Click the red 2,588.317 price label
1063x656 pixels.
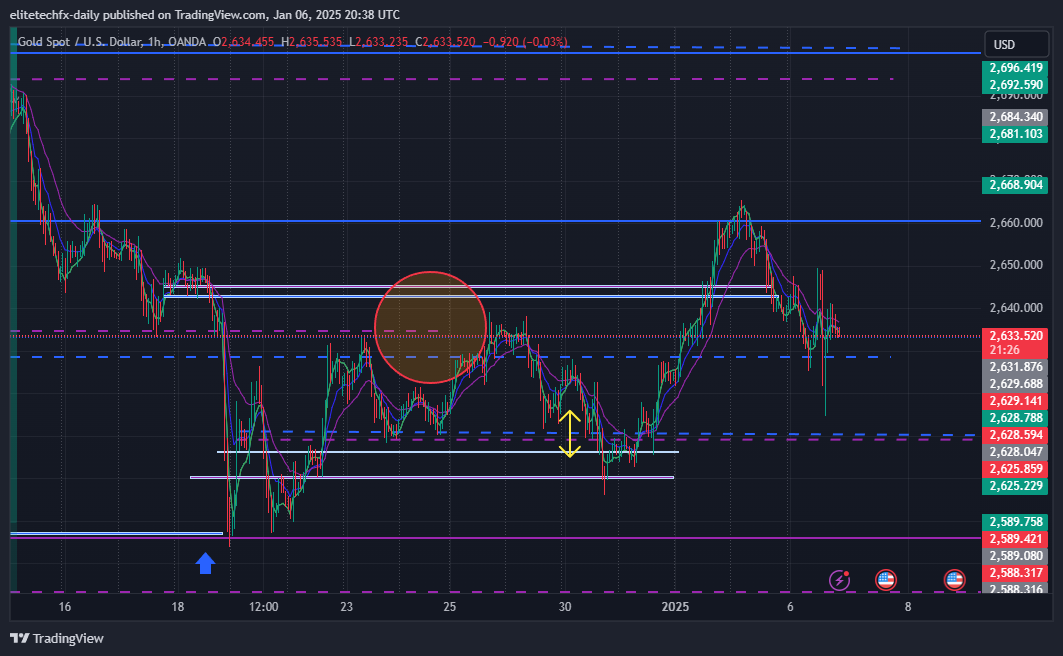(1016, 573)
